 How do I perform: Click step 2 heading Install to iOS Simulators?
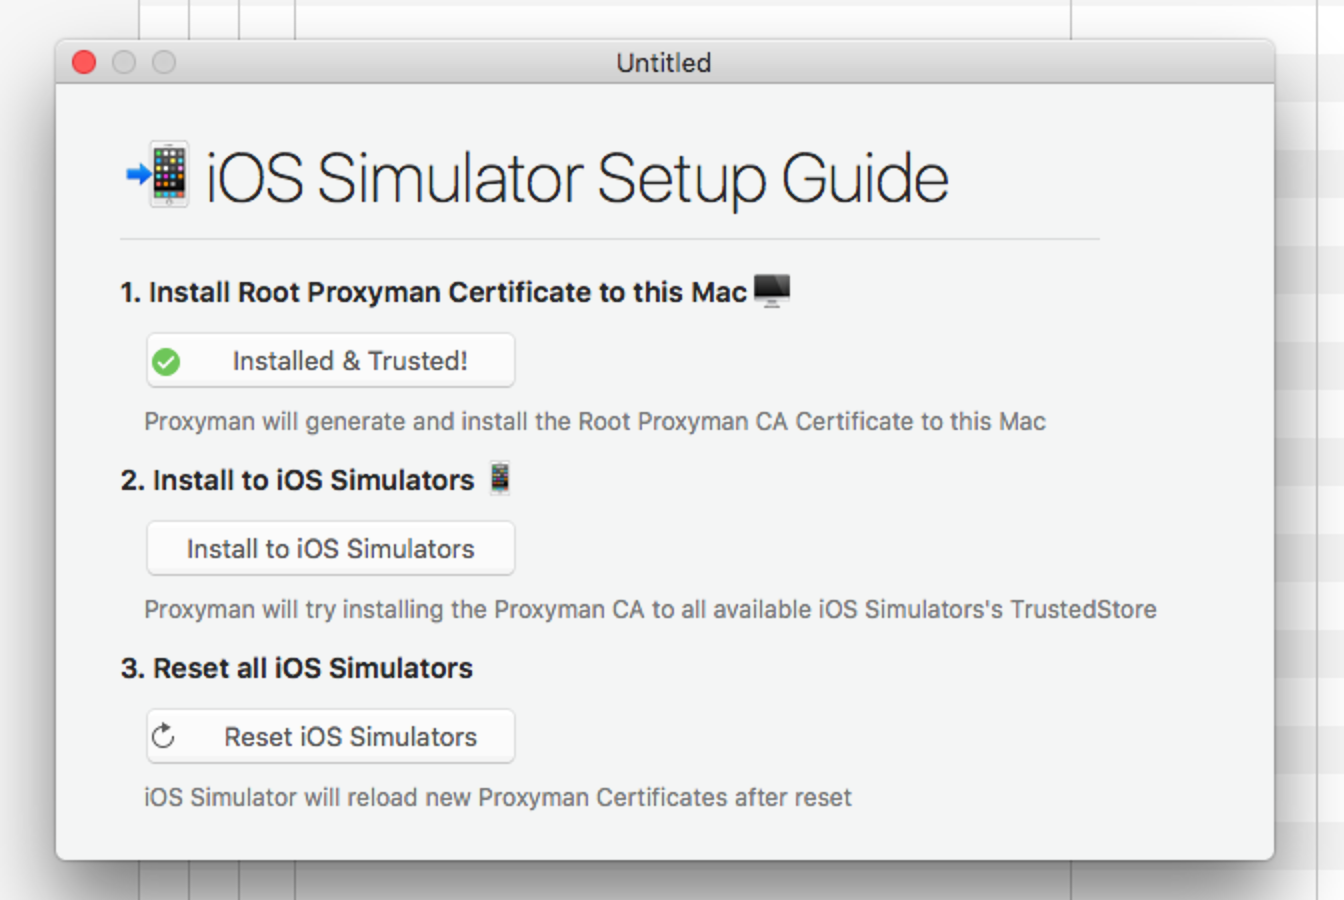pyautogui.click(x=297, y=480)
